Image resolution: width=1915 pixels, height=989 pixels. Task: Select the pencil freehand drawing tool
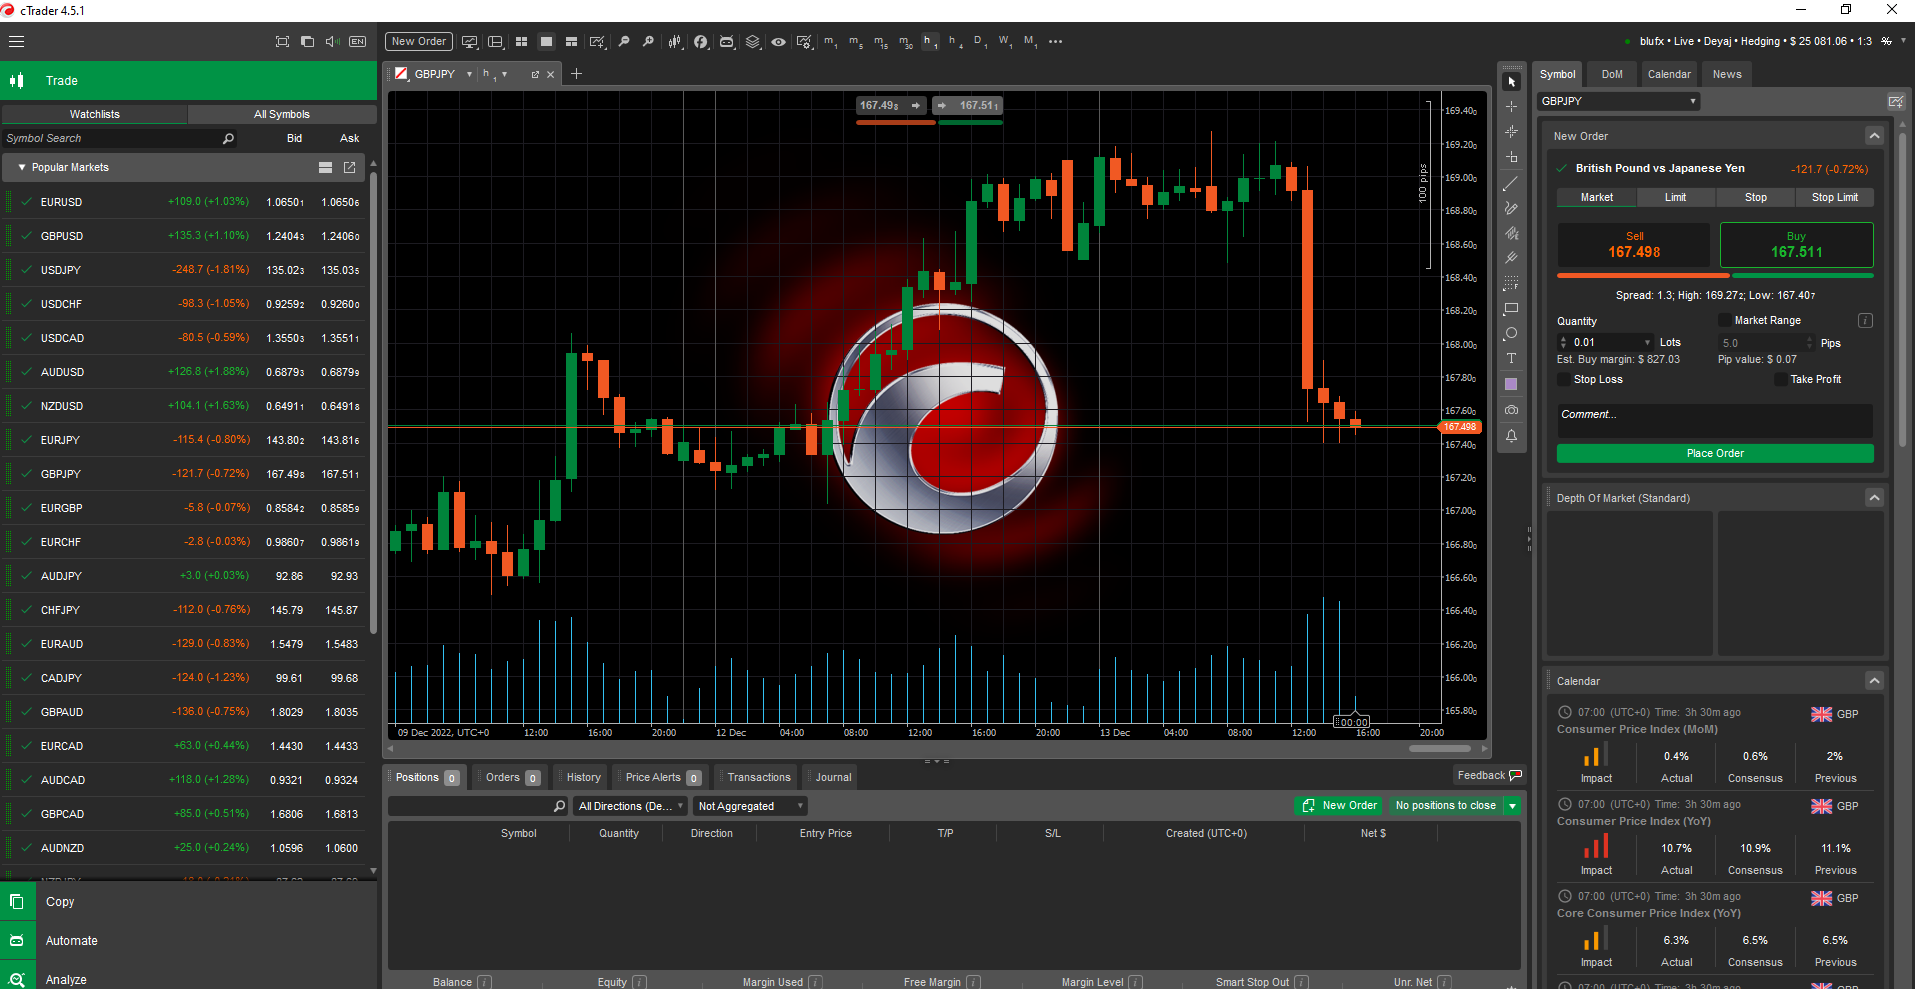pos(1511,208)
